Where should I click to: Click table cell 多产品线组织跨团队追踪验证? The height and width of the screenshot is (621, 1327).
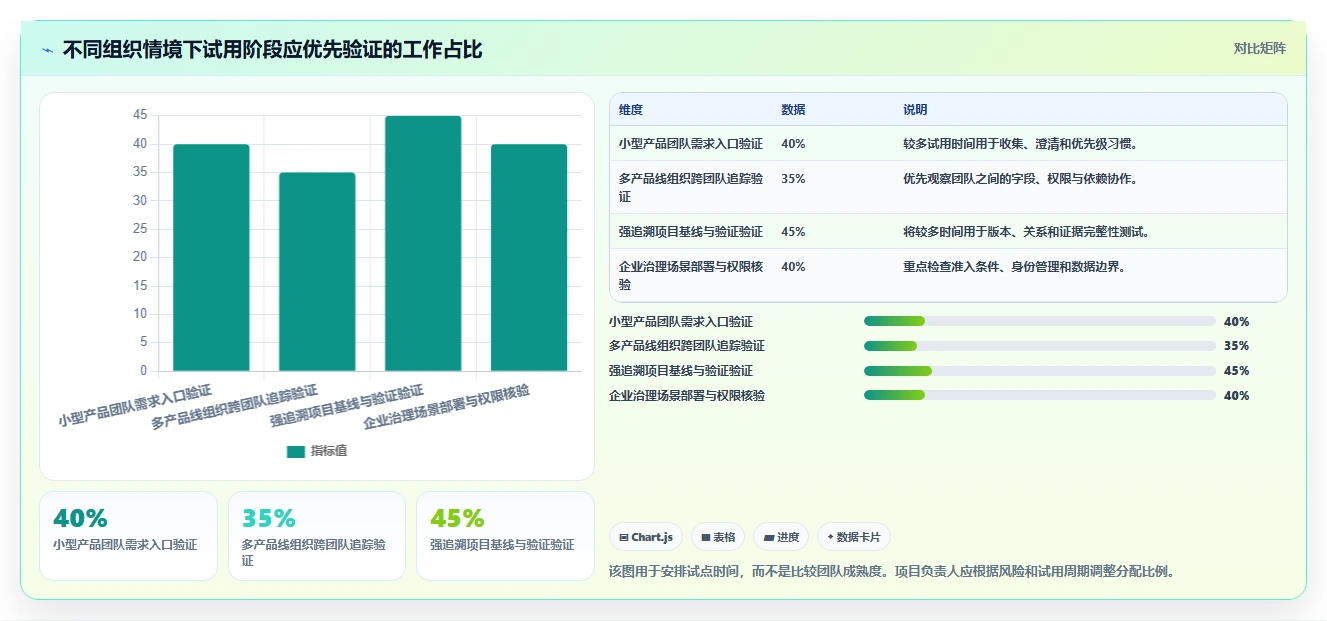point(691,187)
